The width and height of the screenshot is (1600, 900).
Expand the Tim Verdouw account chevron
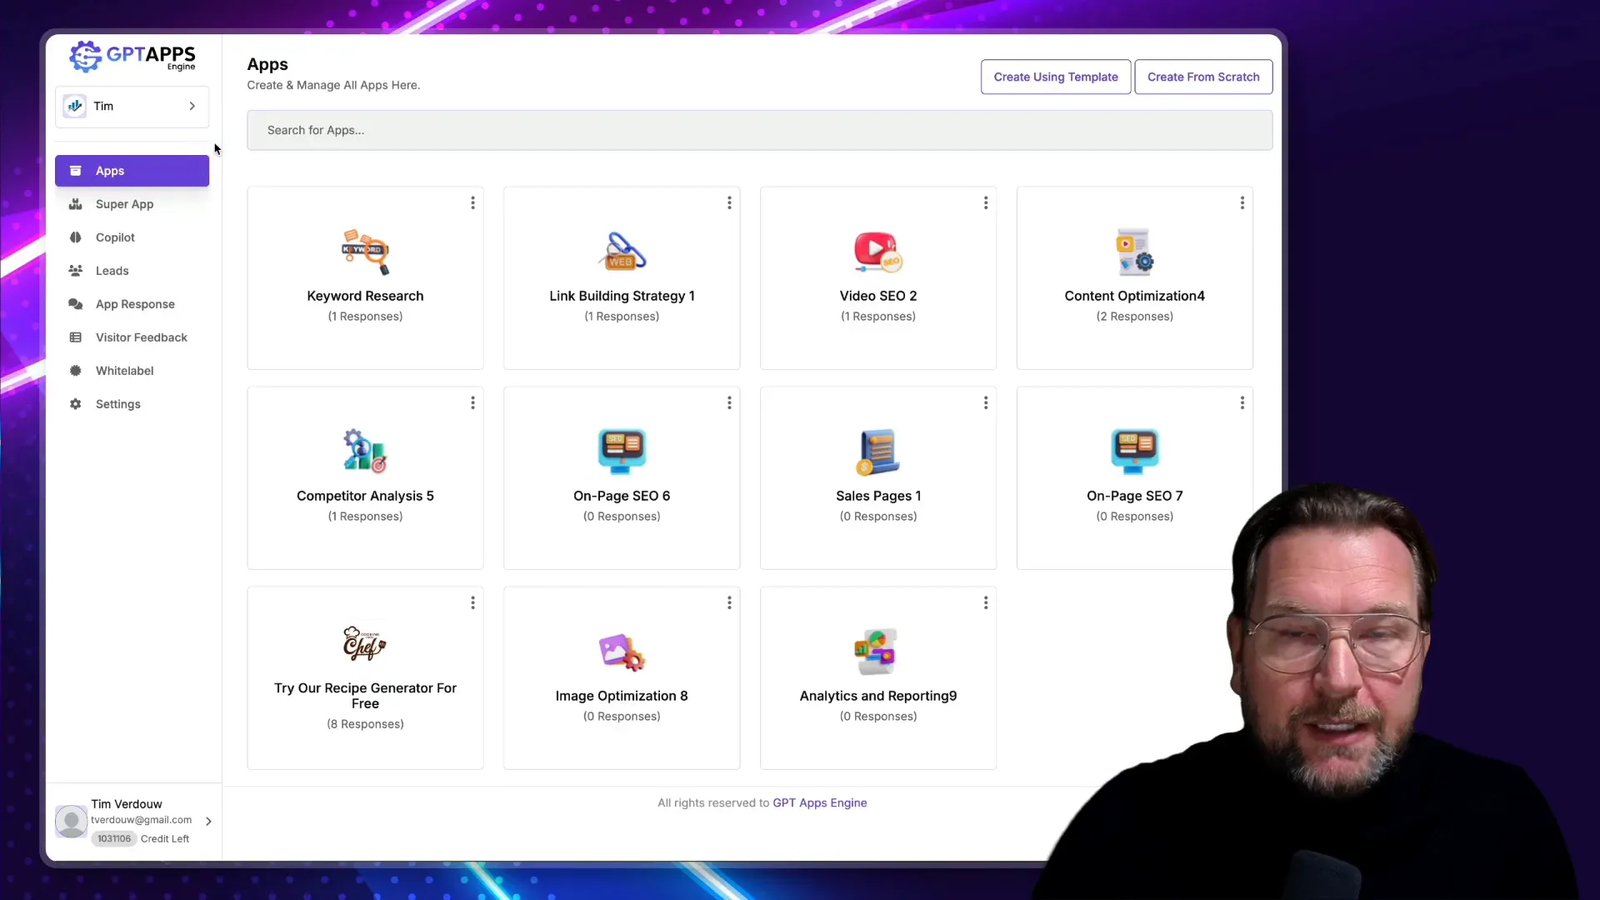(x=208, y=821)
